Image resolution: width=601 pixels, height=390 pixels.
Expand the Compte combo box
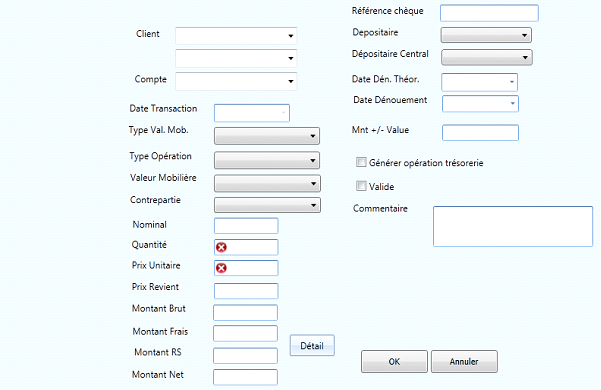tap(236, 81)
